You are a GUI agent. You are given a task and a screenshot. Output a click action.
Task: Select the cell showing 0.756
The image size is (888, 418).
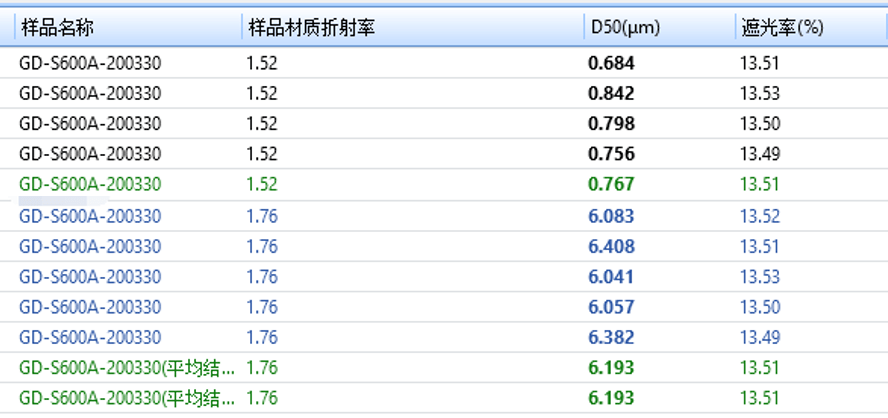(x=611, y=154)
